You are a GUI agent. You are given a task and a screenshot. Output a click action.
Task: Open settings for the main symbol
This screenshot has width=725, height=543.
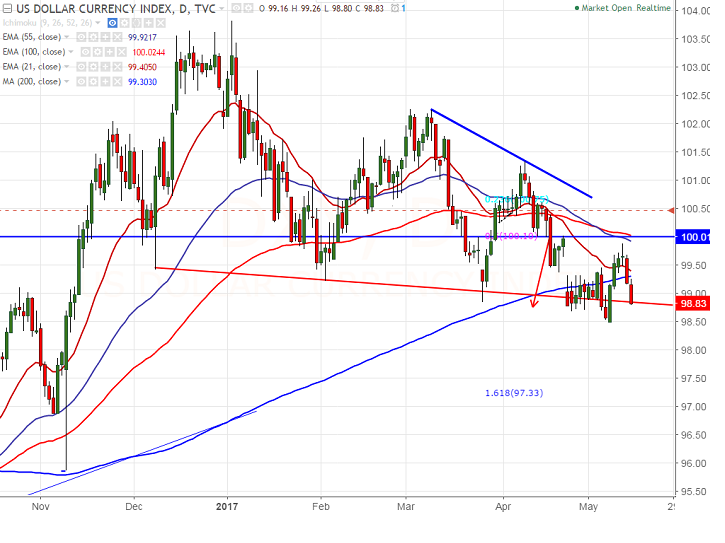tap(248, 8)
